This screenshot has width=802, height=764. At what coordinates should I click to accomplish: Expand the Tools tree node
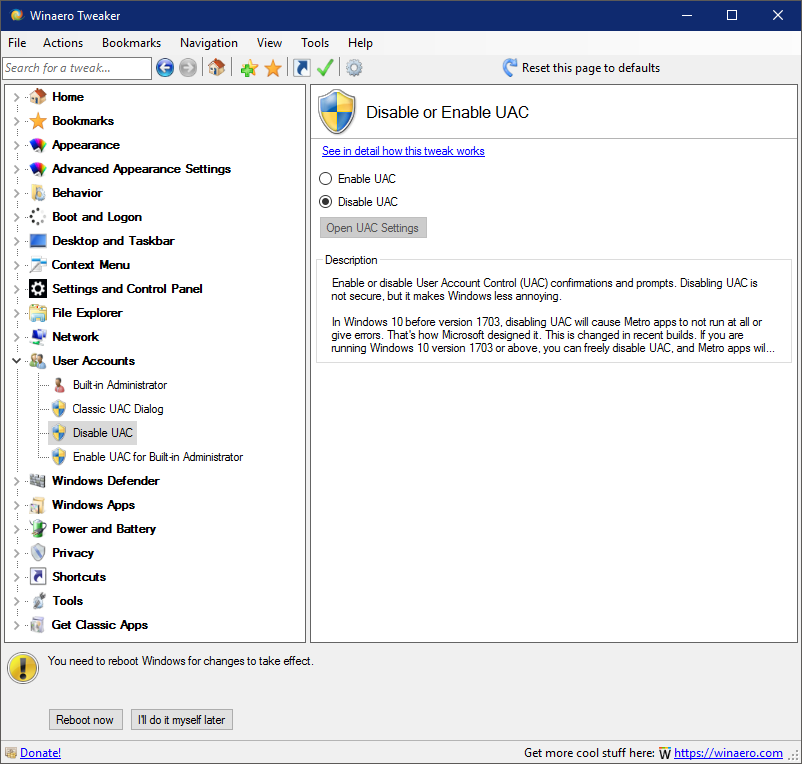pos(16,601)
